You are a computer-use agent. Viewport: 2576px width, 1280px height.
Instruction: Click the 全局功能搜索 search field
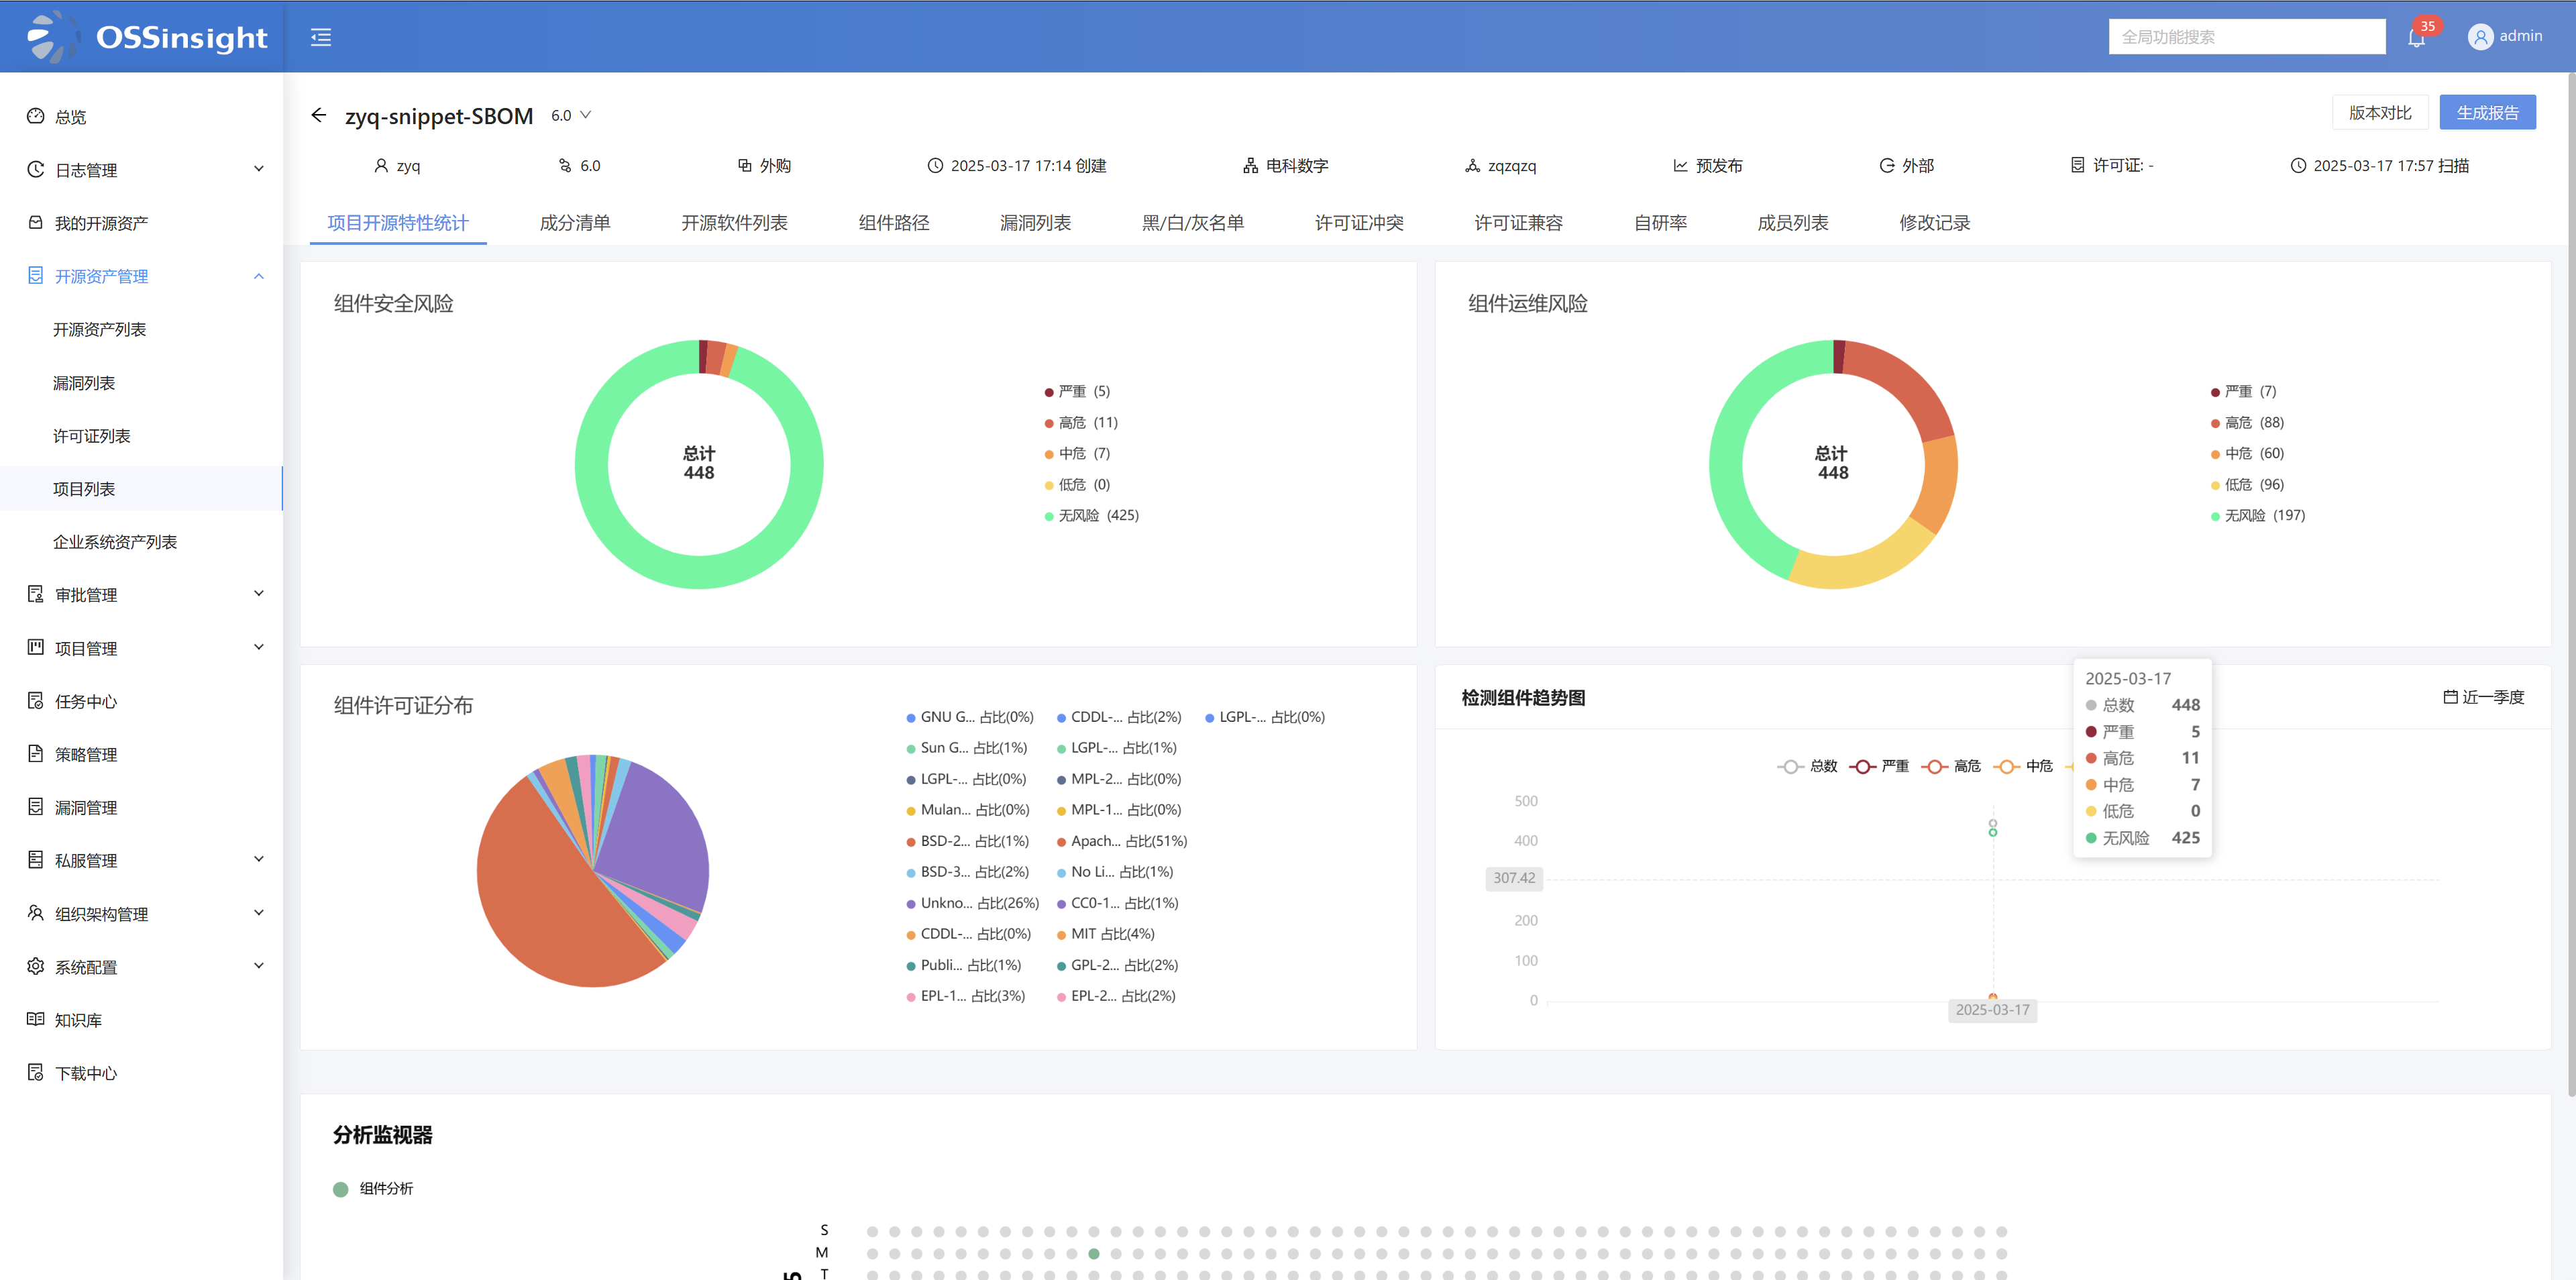2246,37
